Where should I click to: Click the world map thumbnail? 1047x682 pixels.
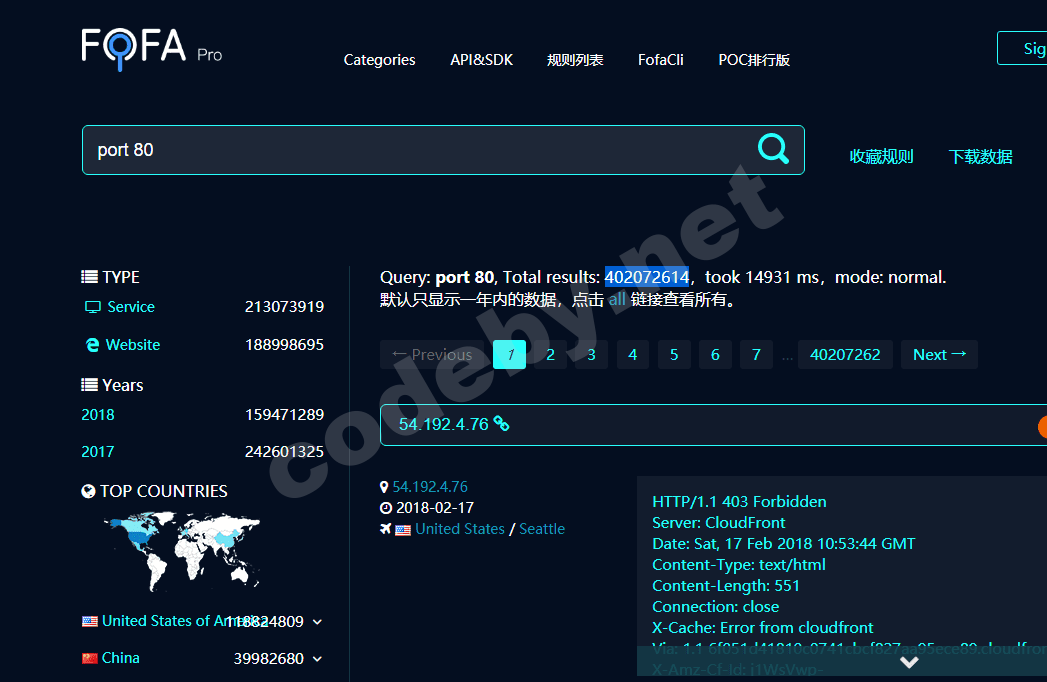[181, 552]
